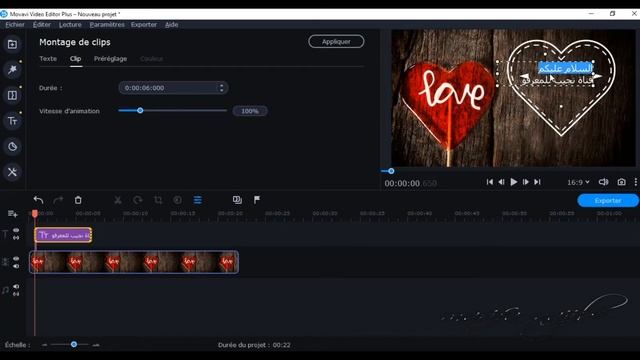This screenshot has height=360, width=640.
Task: Mute the video track
Action: [16, 266]
